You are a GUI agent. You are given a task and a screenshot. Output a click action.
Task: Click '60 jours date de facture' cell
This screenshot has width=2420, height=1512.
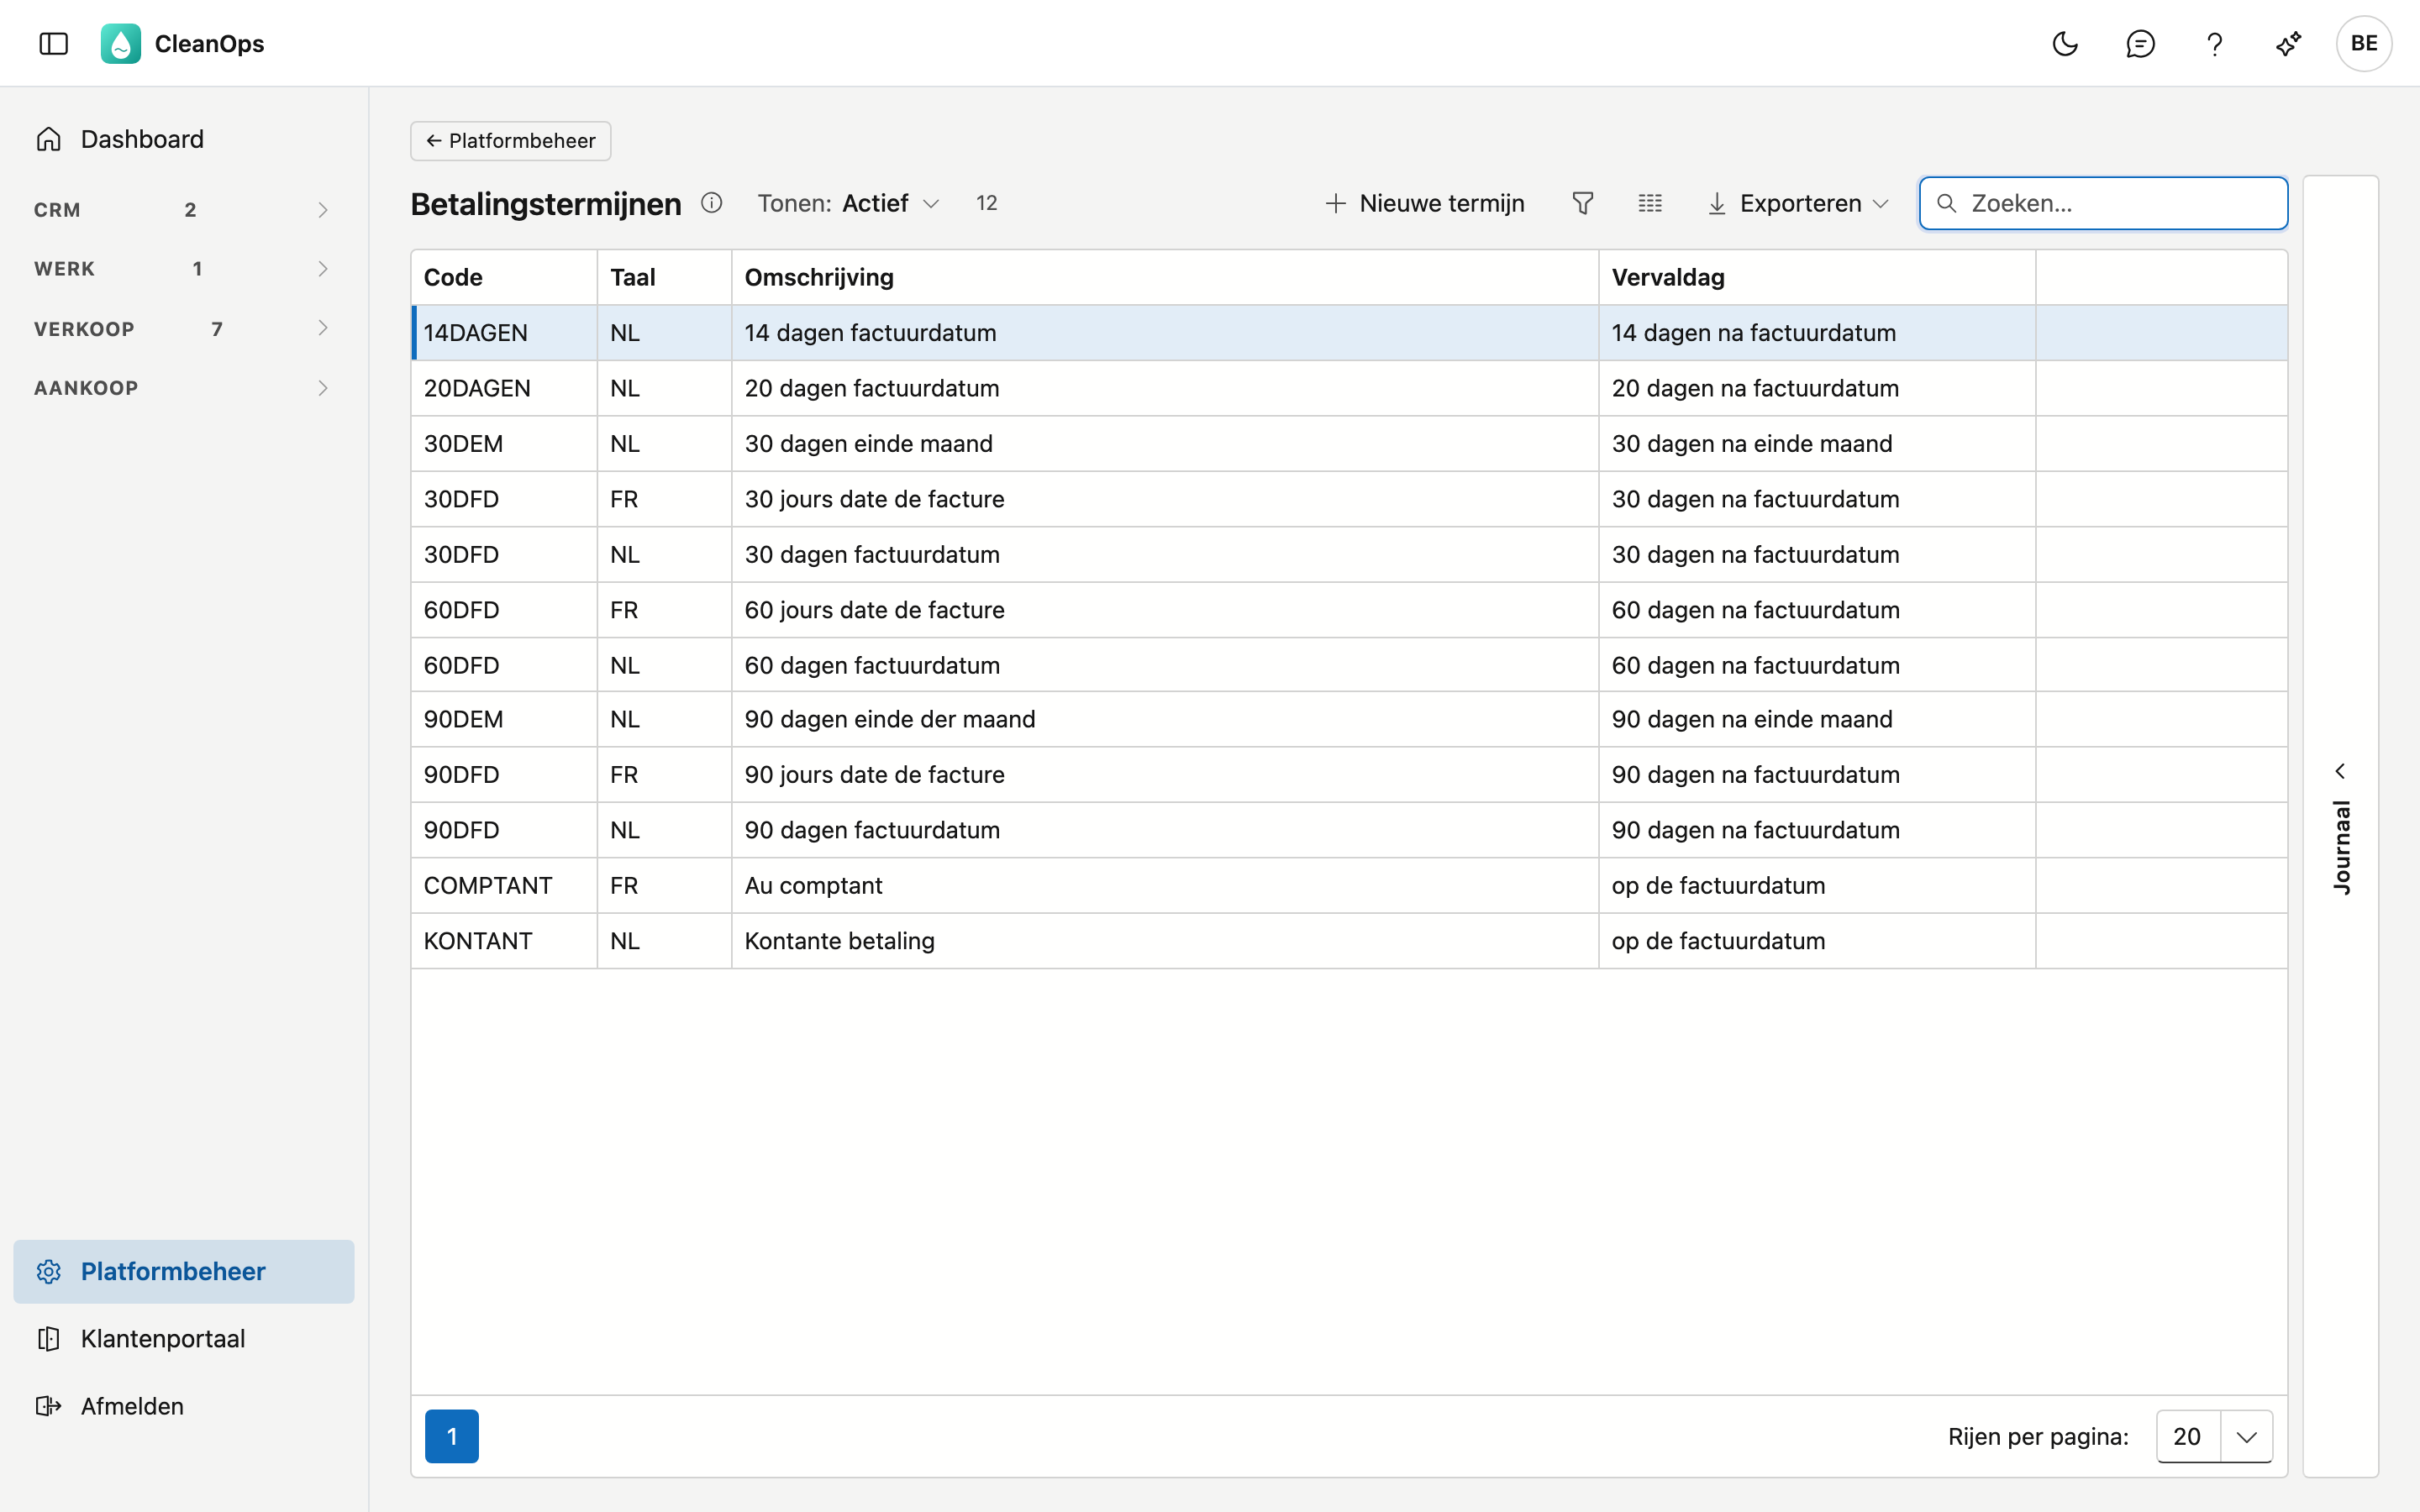(x=874, y=610)
